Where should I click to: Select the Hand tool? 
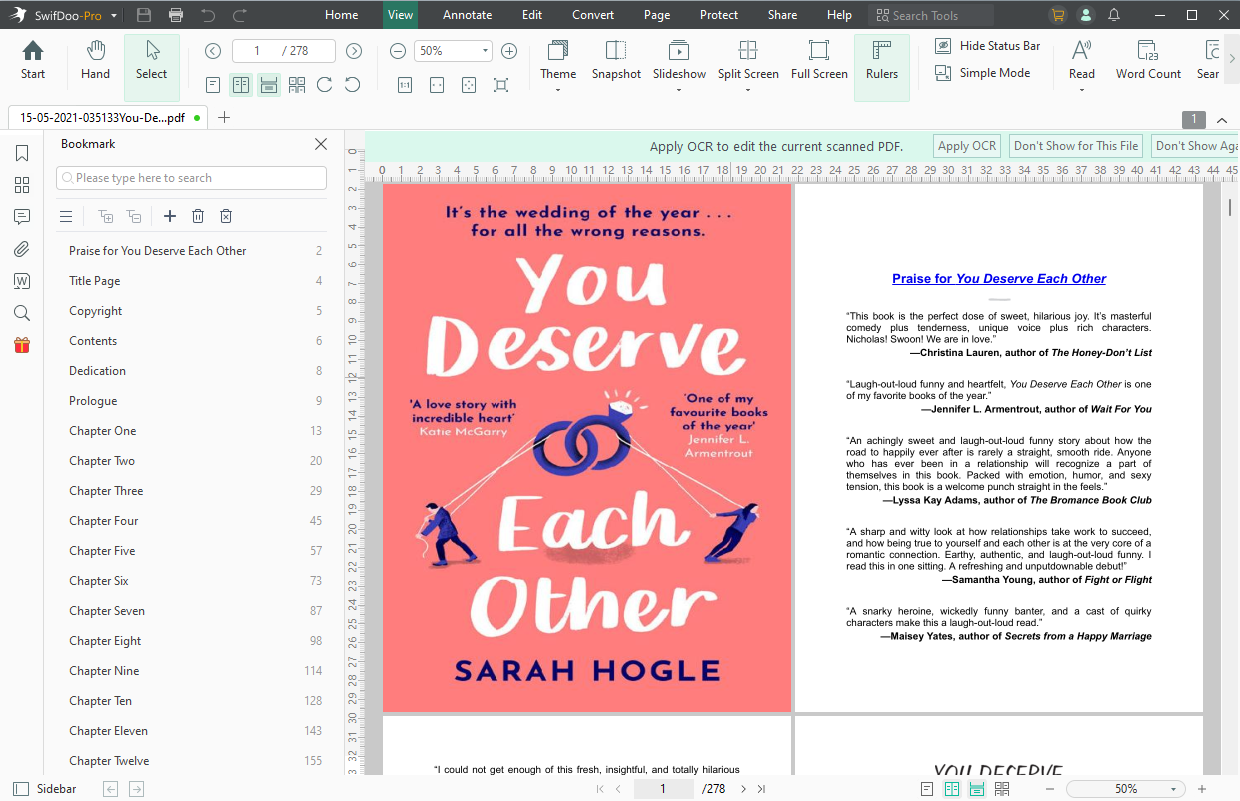point(95,61)
